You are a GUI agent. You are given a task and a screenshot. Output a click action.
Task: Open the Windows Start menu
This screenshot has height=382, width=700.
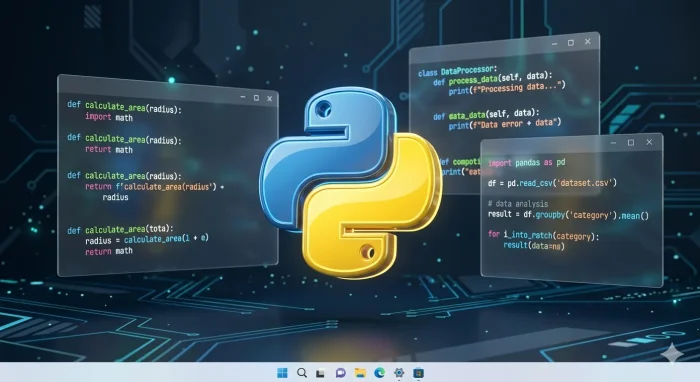(x=282, y=373)
